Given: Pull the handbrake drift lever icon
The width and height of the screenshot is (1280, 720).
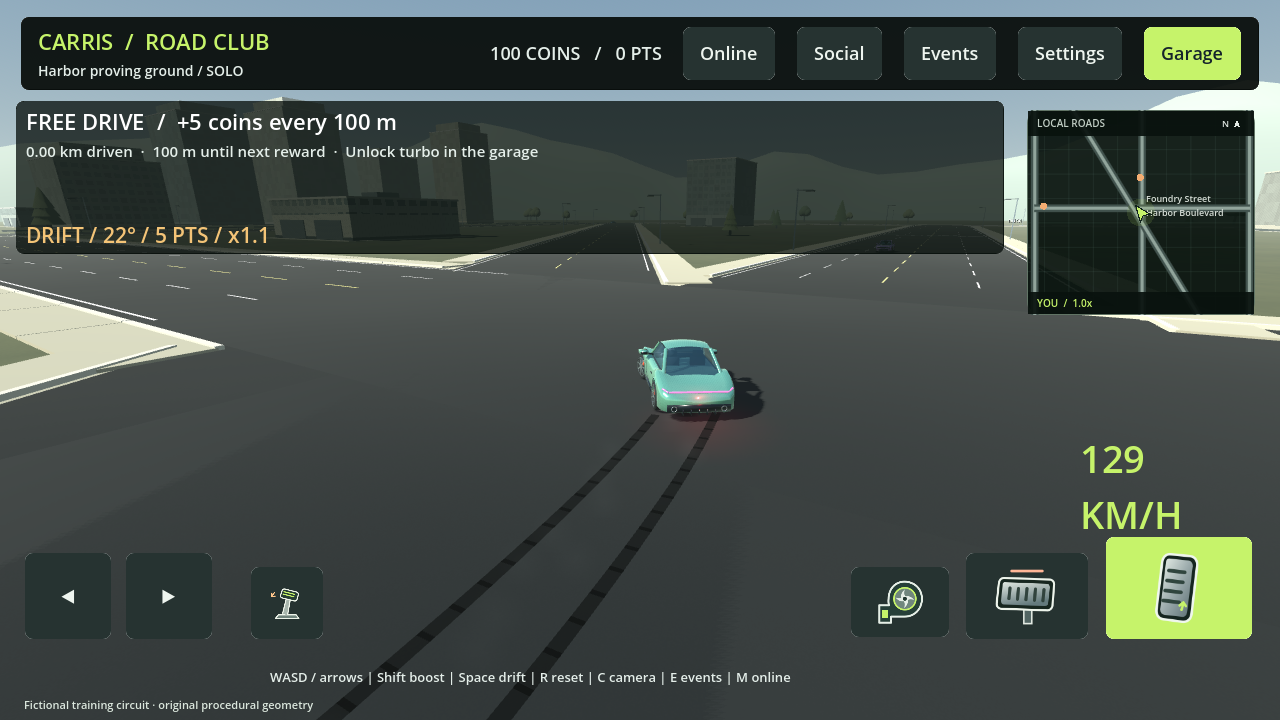Looking at the screenshot, I should click(x=287, y=603).
